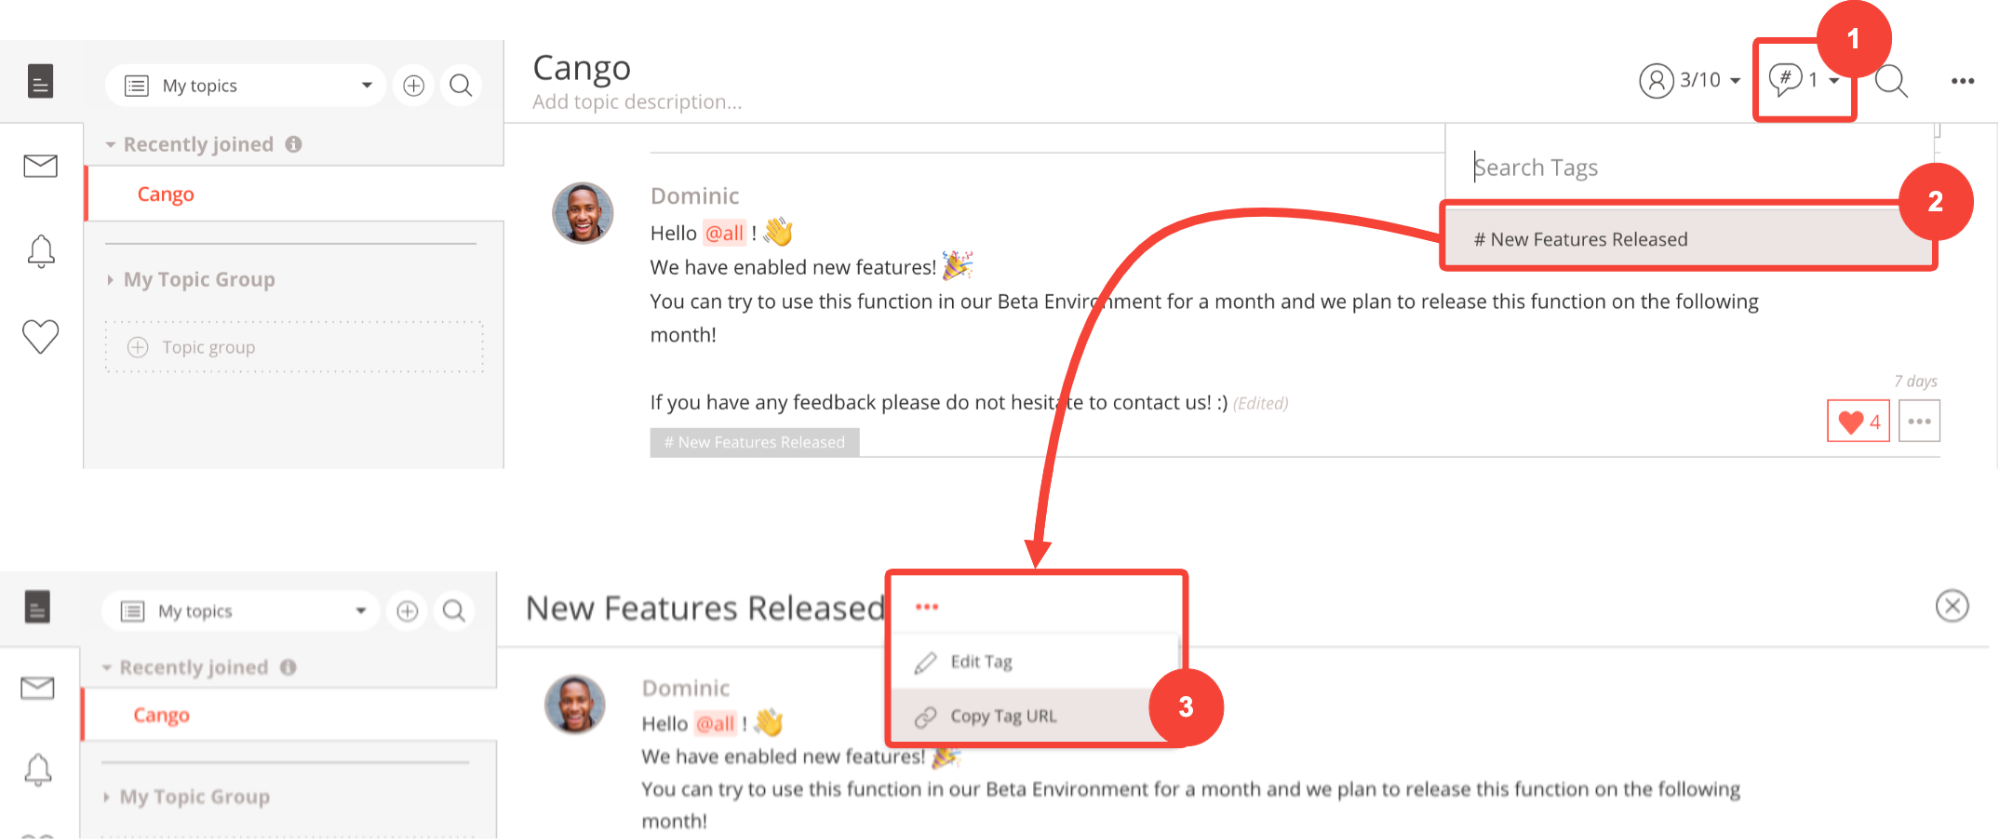This screenshot has width=1999, height=840.
Task: Expand My Topic Group in upper sidebar
Action: click(x=190, y=279)
